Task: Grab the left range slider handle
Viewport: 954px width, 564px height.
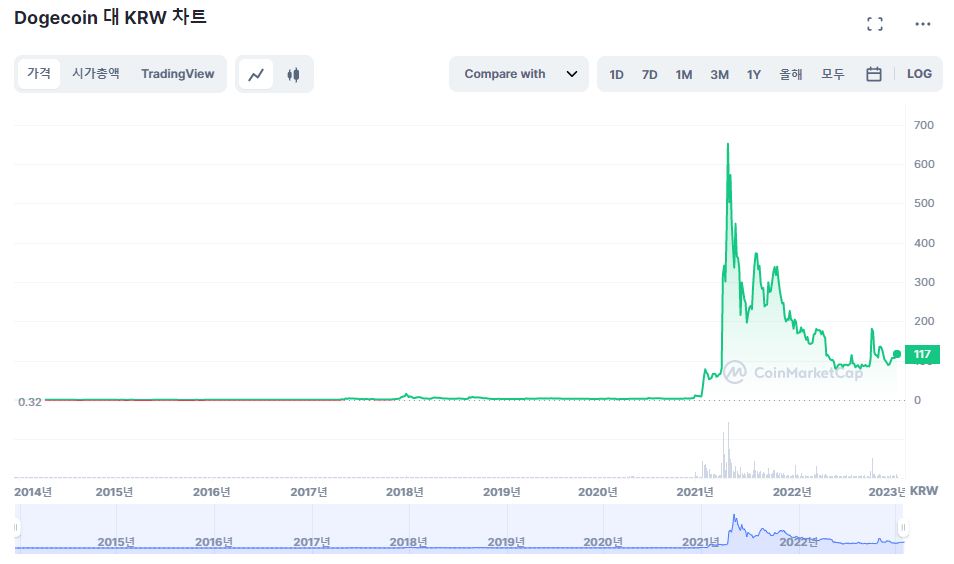Action: tap(16, 527)
